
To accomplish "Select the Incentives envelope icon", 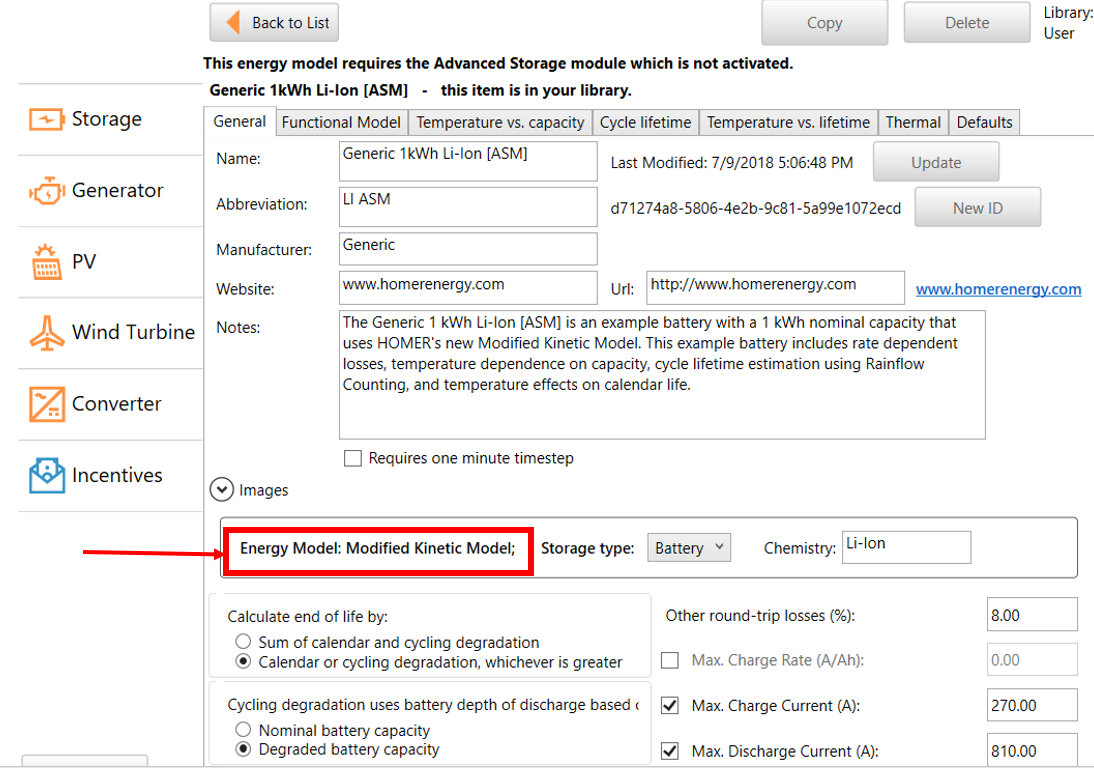I will click(x=46, y=475).
